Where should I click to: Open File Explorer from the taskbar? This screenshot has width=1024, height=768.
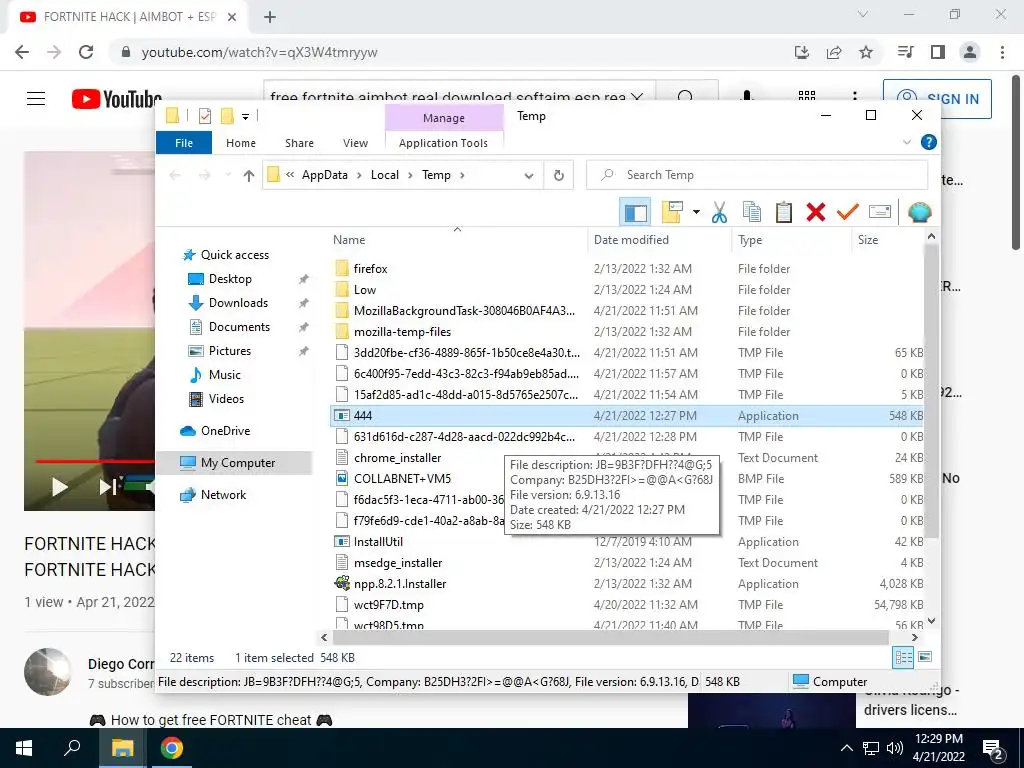pos(122,748)
